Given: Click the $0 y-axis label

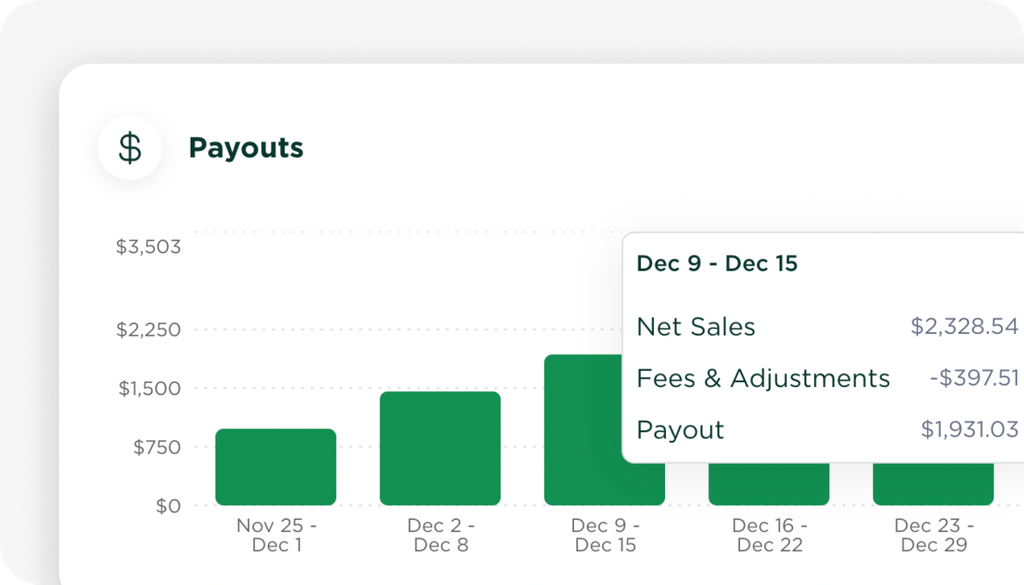Looking at the screenshot, I should point(166,506).
